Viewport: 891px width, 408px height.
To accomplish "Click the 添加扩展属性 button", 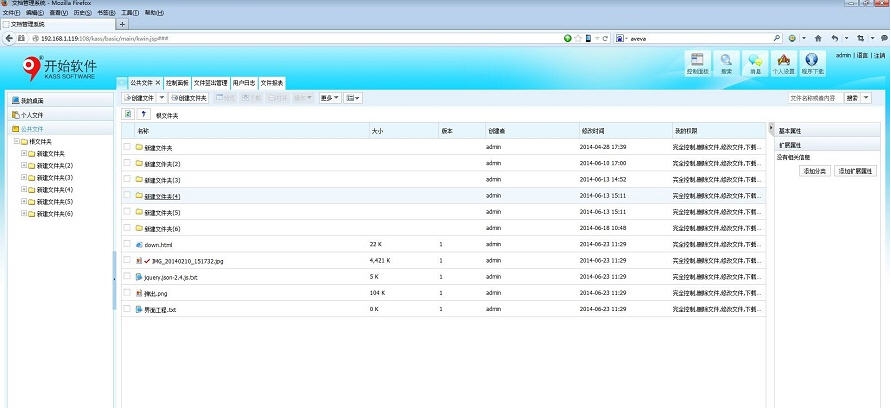I will [x=855, y=171].
